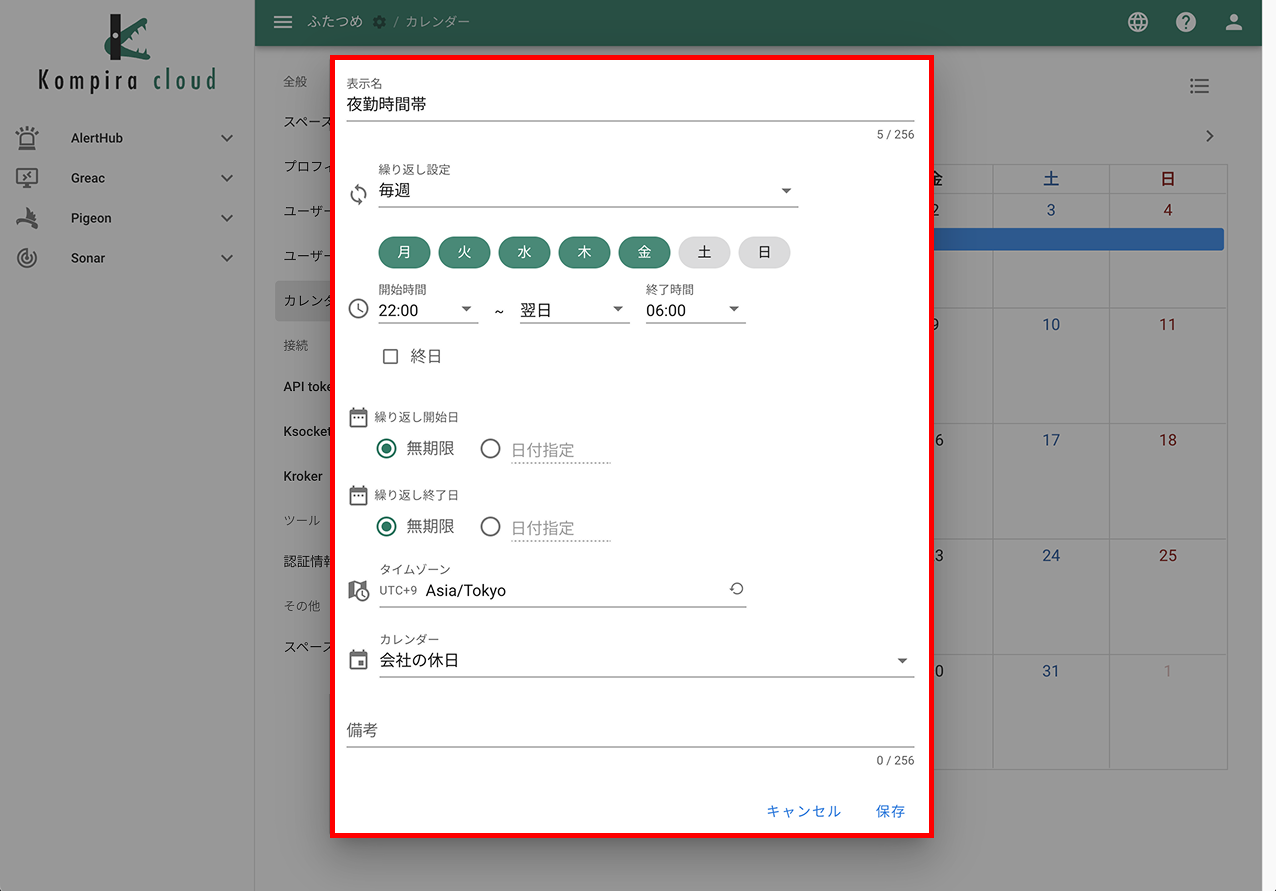This screenshot has height=891, width=1276.
Task: Open the user account icon top right
Action: (1233, 21)
